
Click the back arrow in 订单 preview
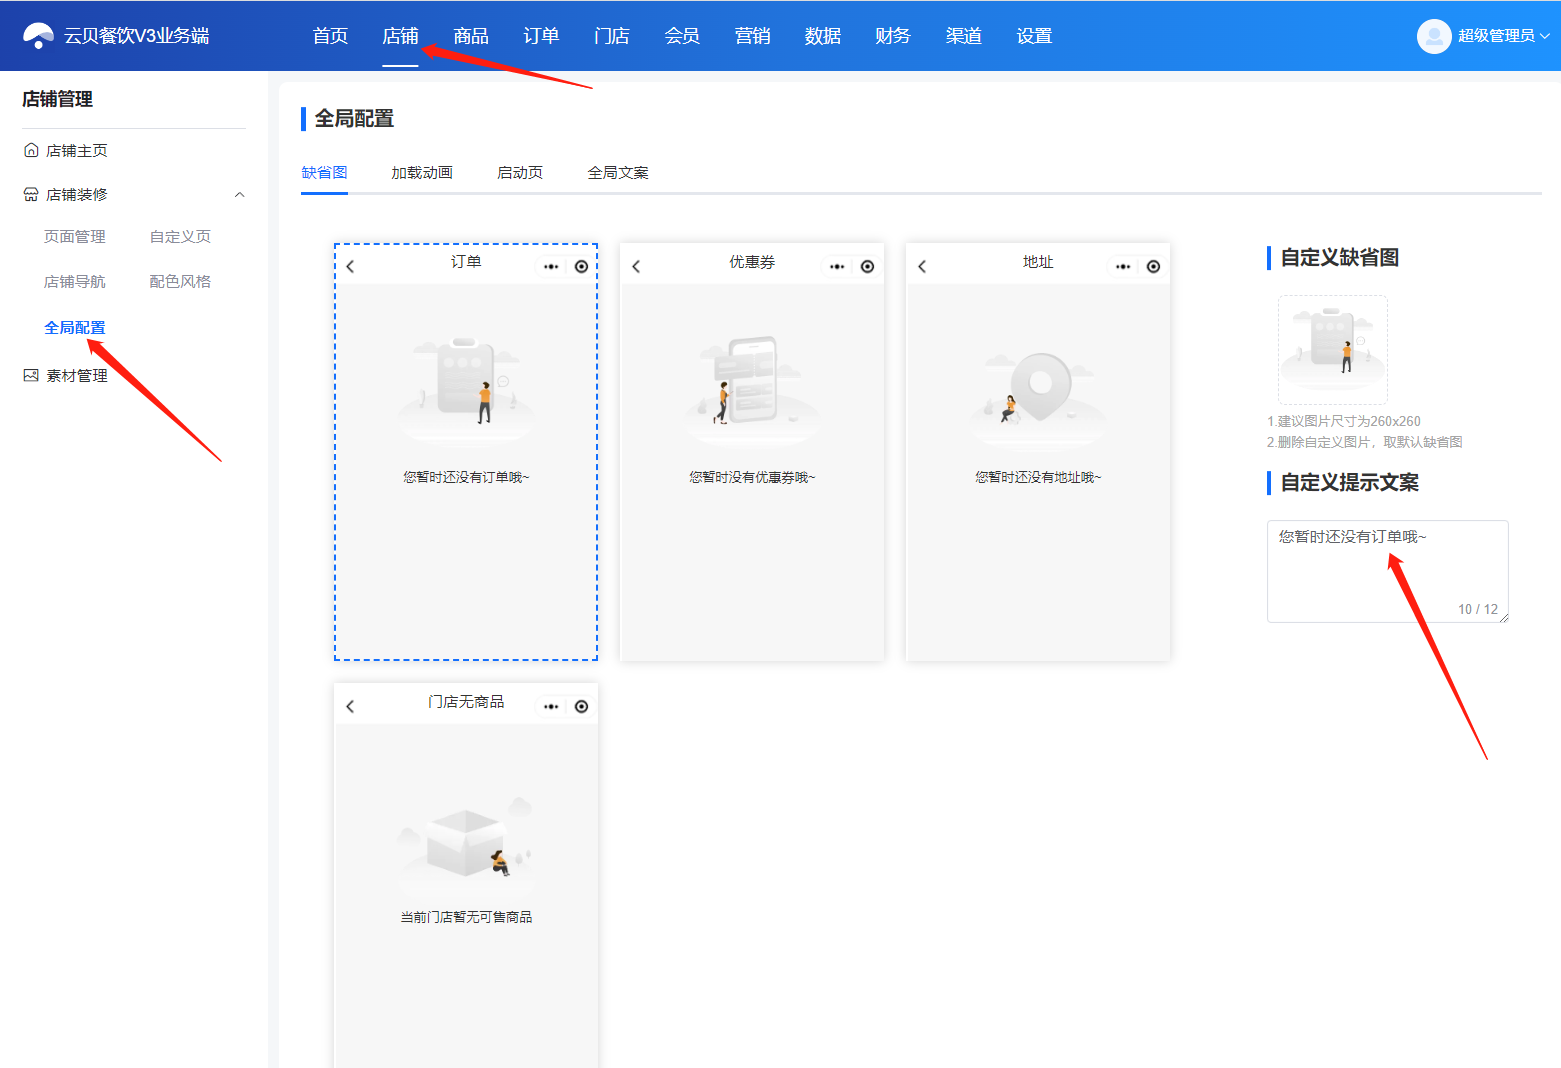click(350, 266)
